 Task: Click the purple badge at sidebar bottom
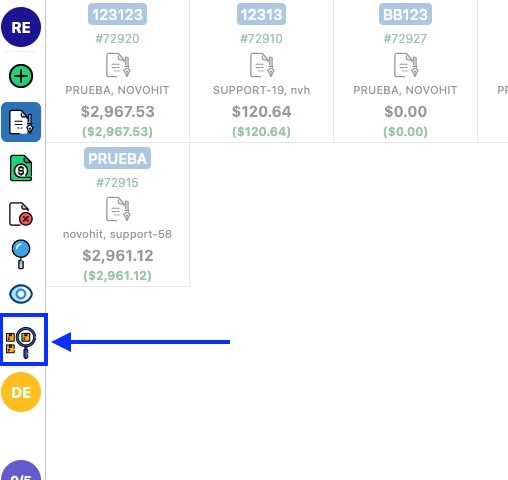tap(21, 470)
